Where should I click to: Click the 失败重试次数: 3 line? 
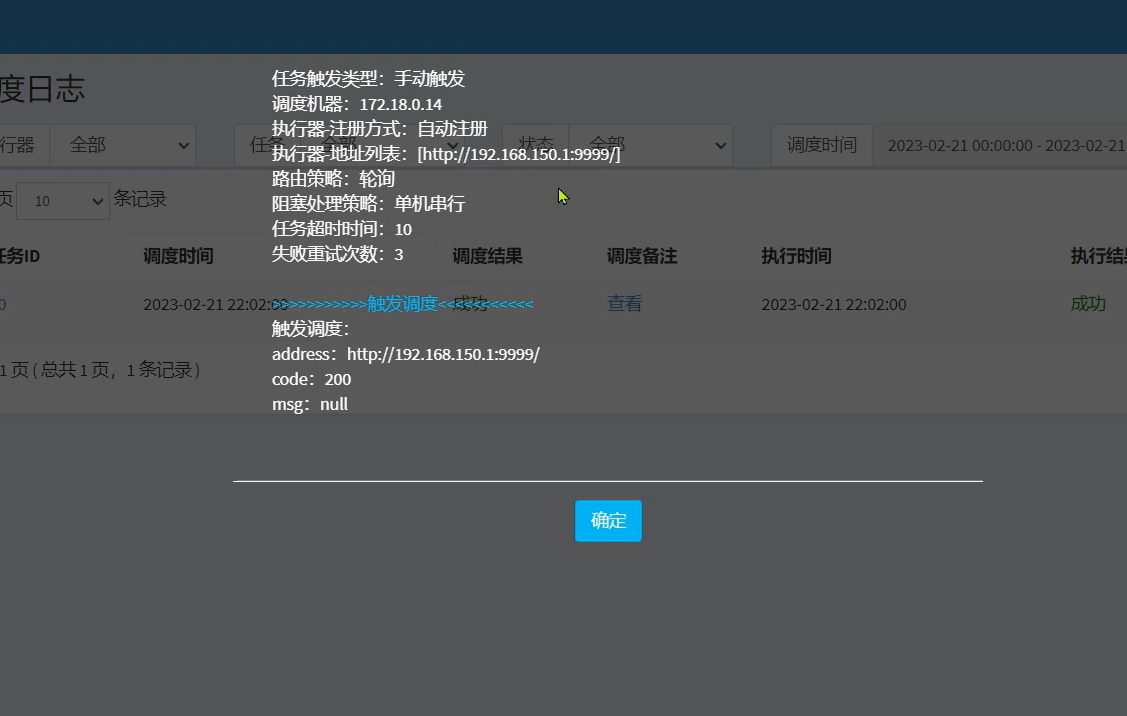pos(337,254)
